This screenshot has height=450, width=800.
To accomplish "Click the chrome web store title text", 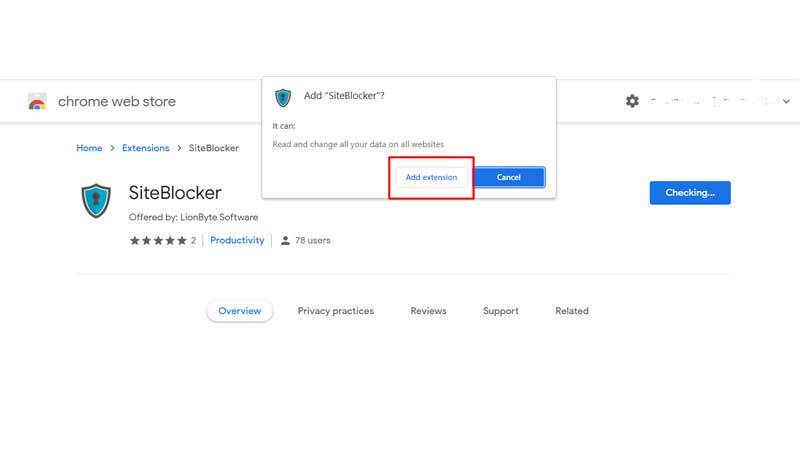I will pos(117,102).
